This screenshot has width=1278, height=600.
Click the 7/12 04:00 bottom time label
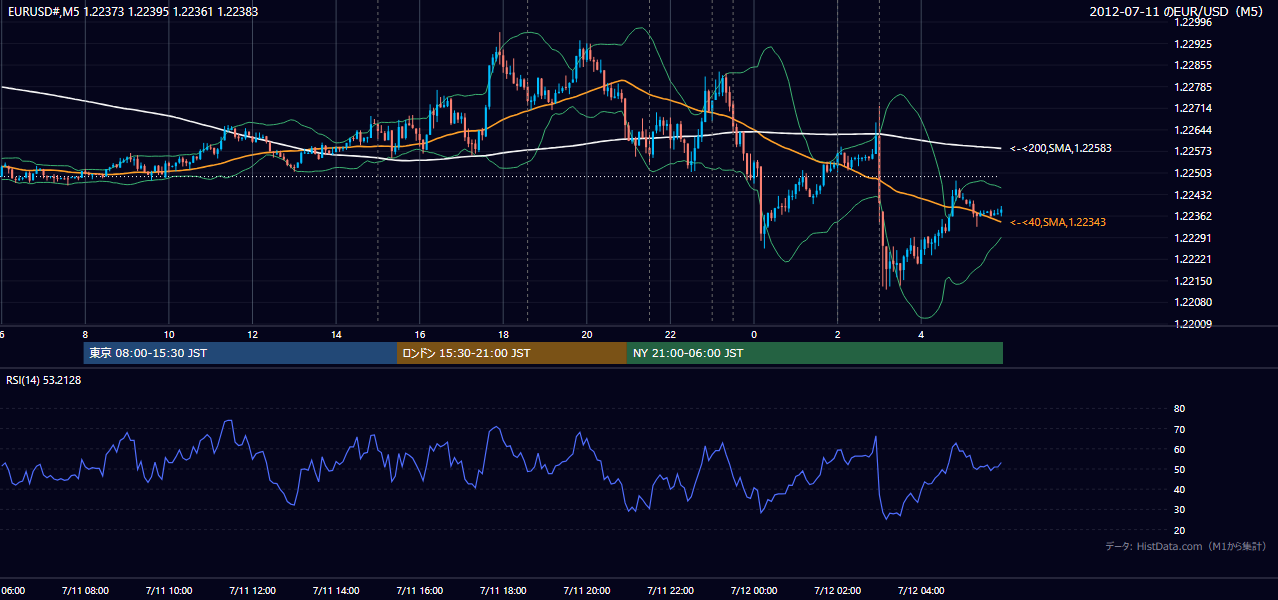click(922, 590)
